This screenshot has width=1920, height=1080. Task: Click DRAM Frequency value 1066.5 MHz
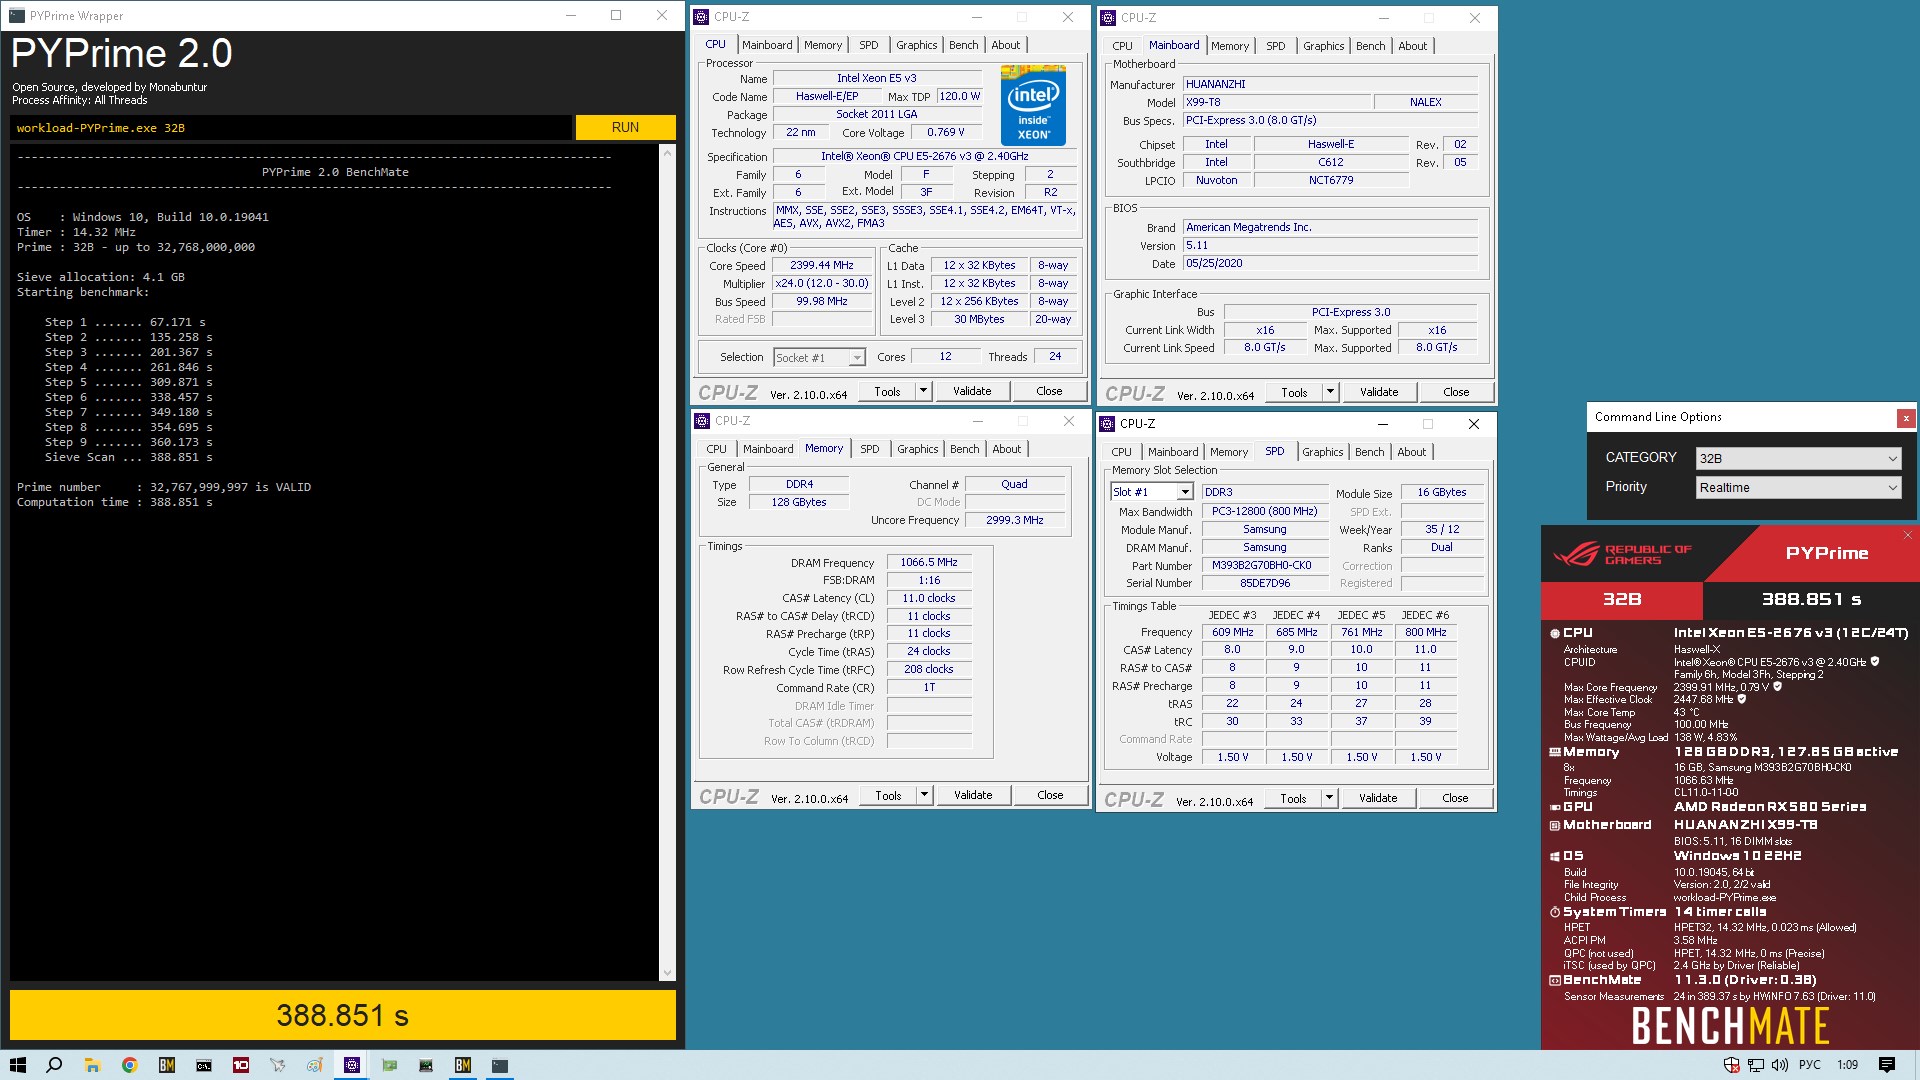928,562
